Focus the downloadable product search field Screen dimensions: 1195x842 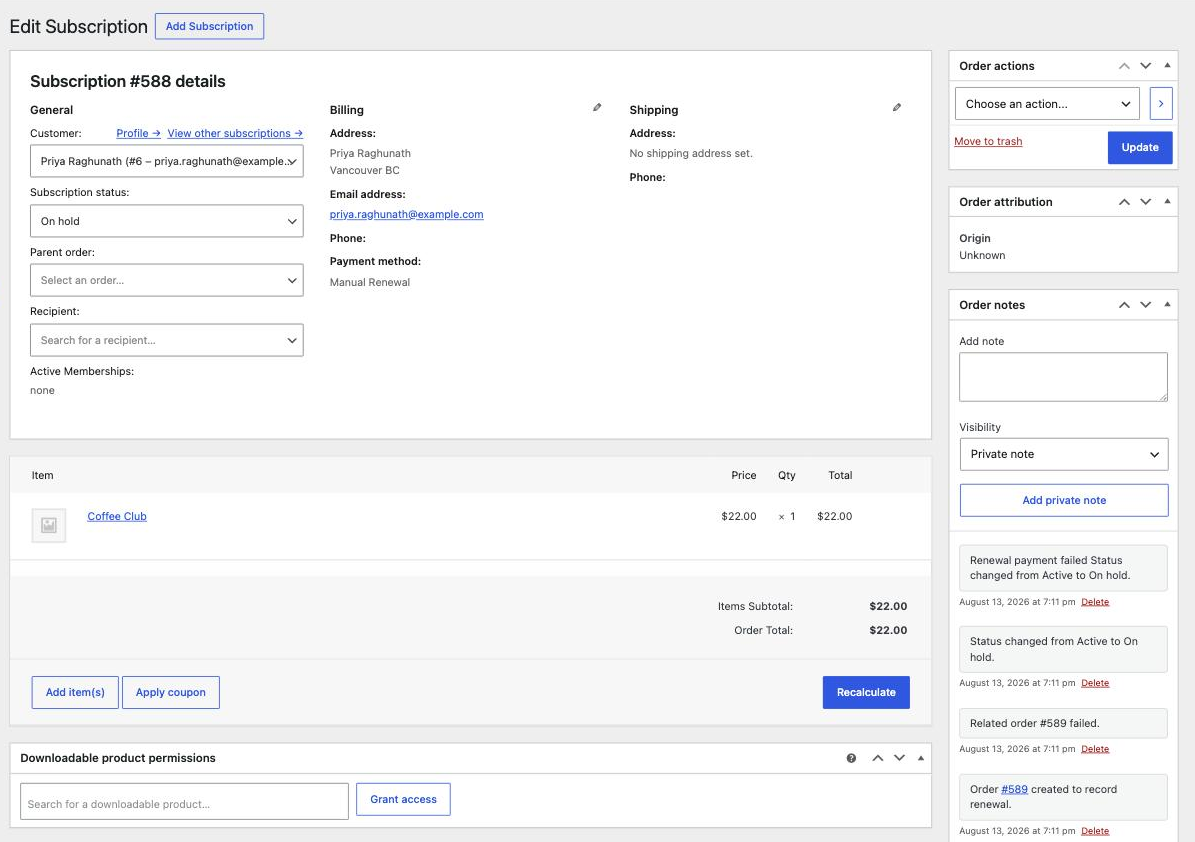[x=184, y=802]
